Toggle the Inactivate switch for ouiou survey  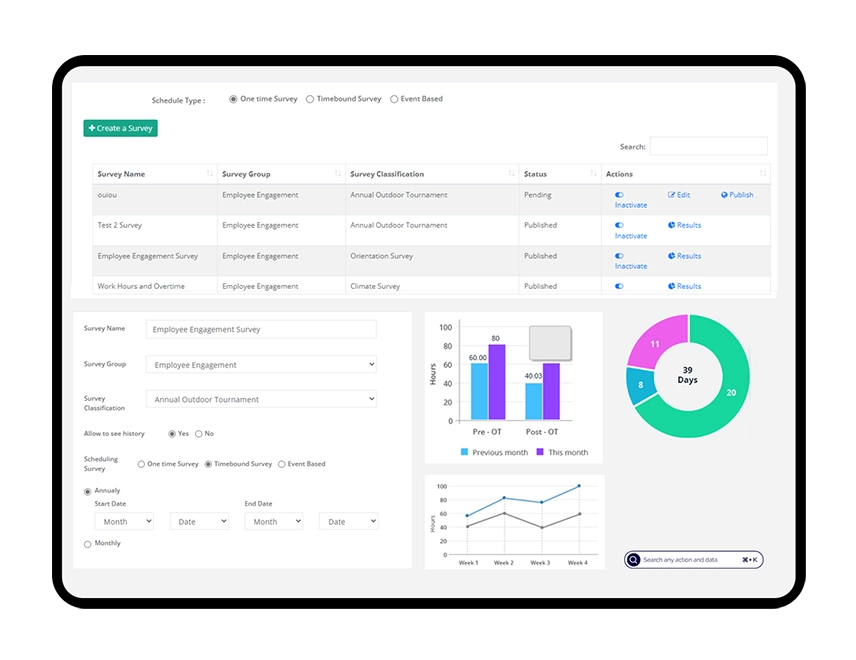point(620,195)
